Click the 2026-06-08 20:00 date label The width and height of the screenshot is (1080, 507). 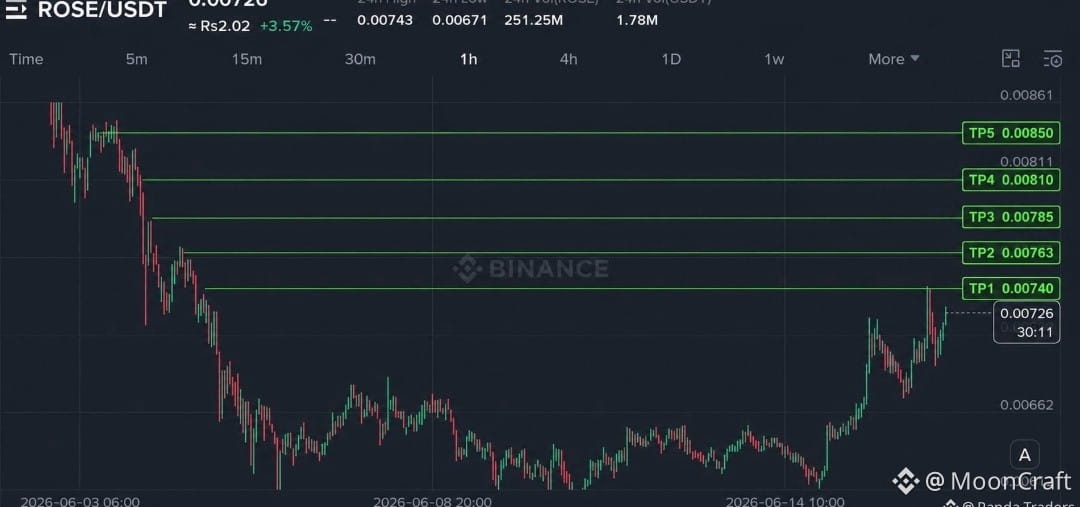point(433,501)
